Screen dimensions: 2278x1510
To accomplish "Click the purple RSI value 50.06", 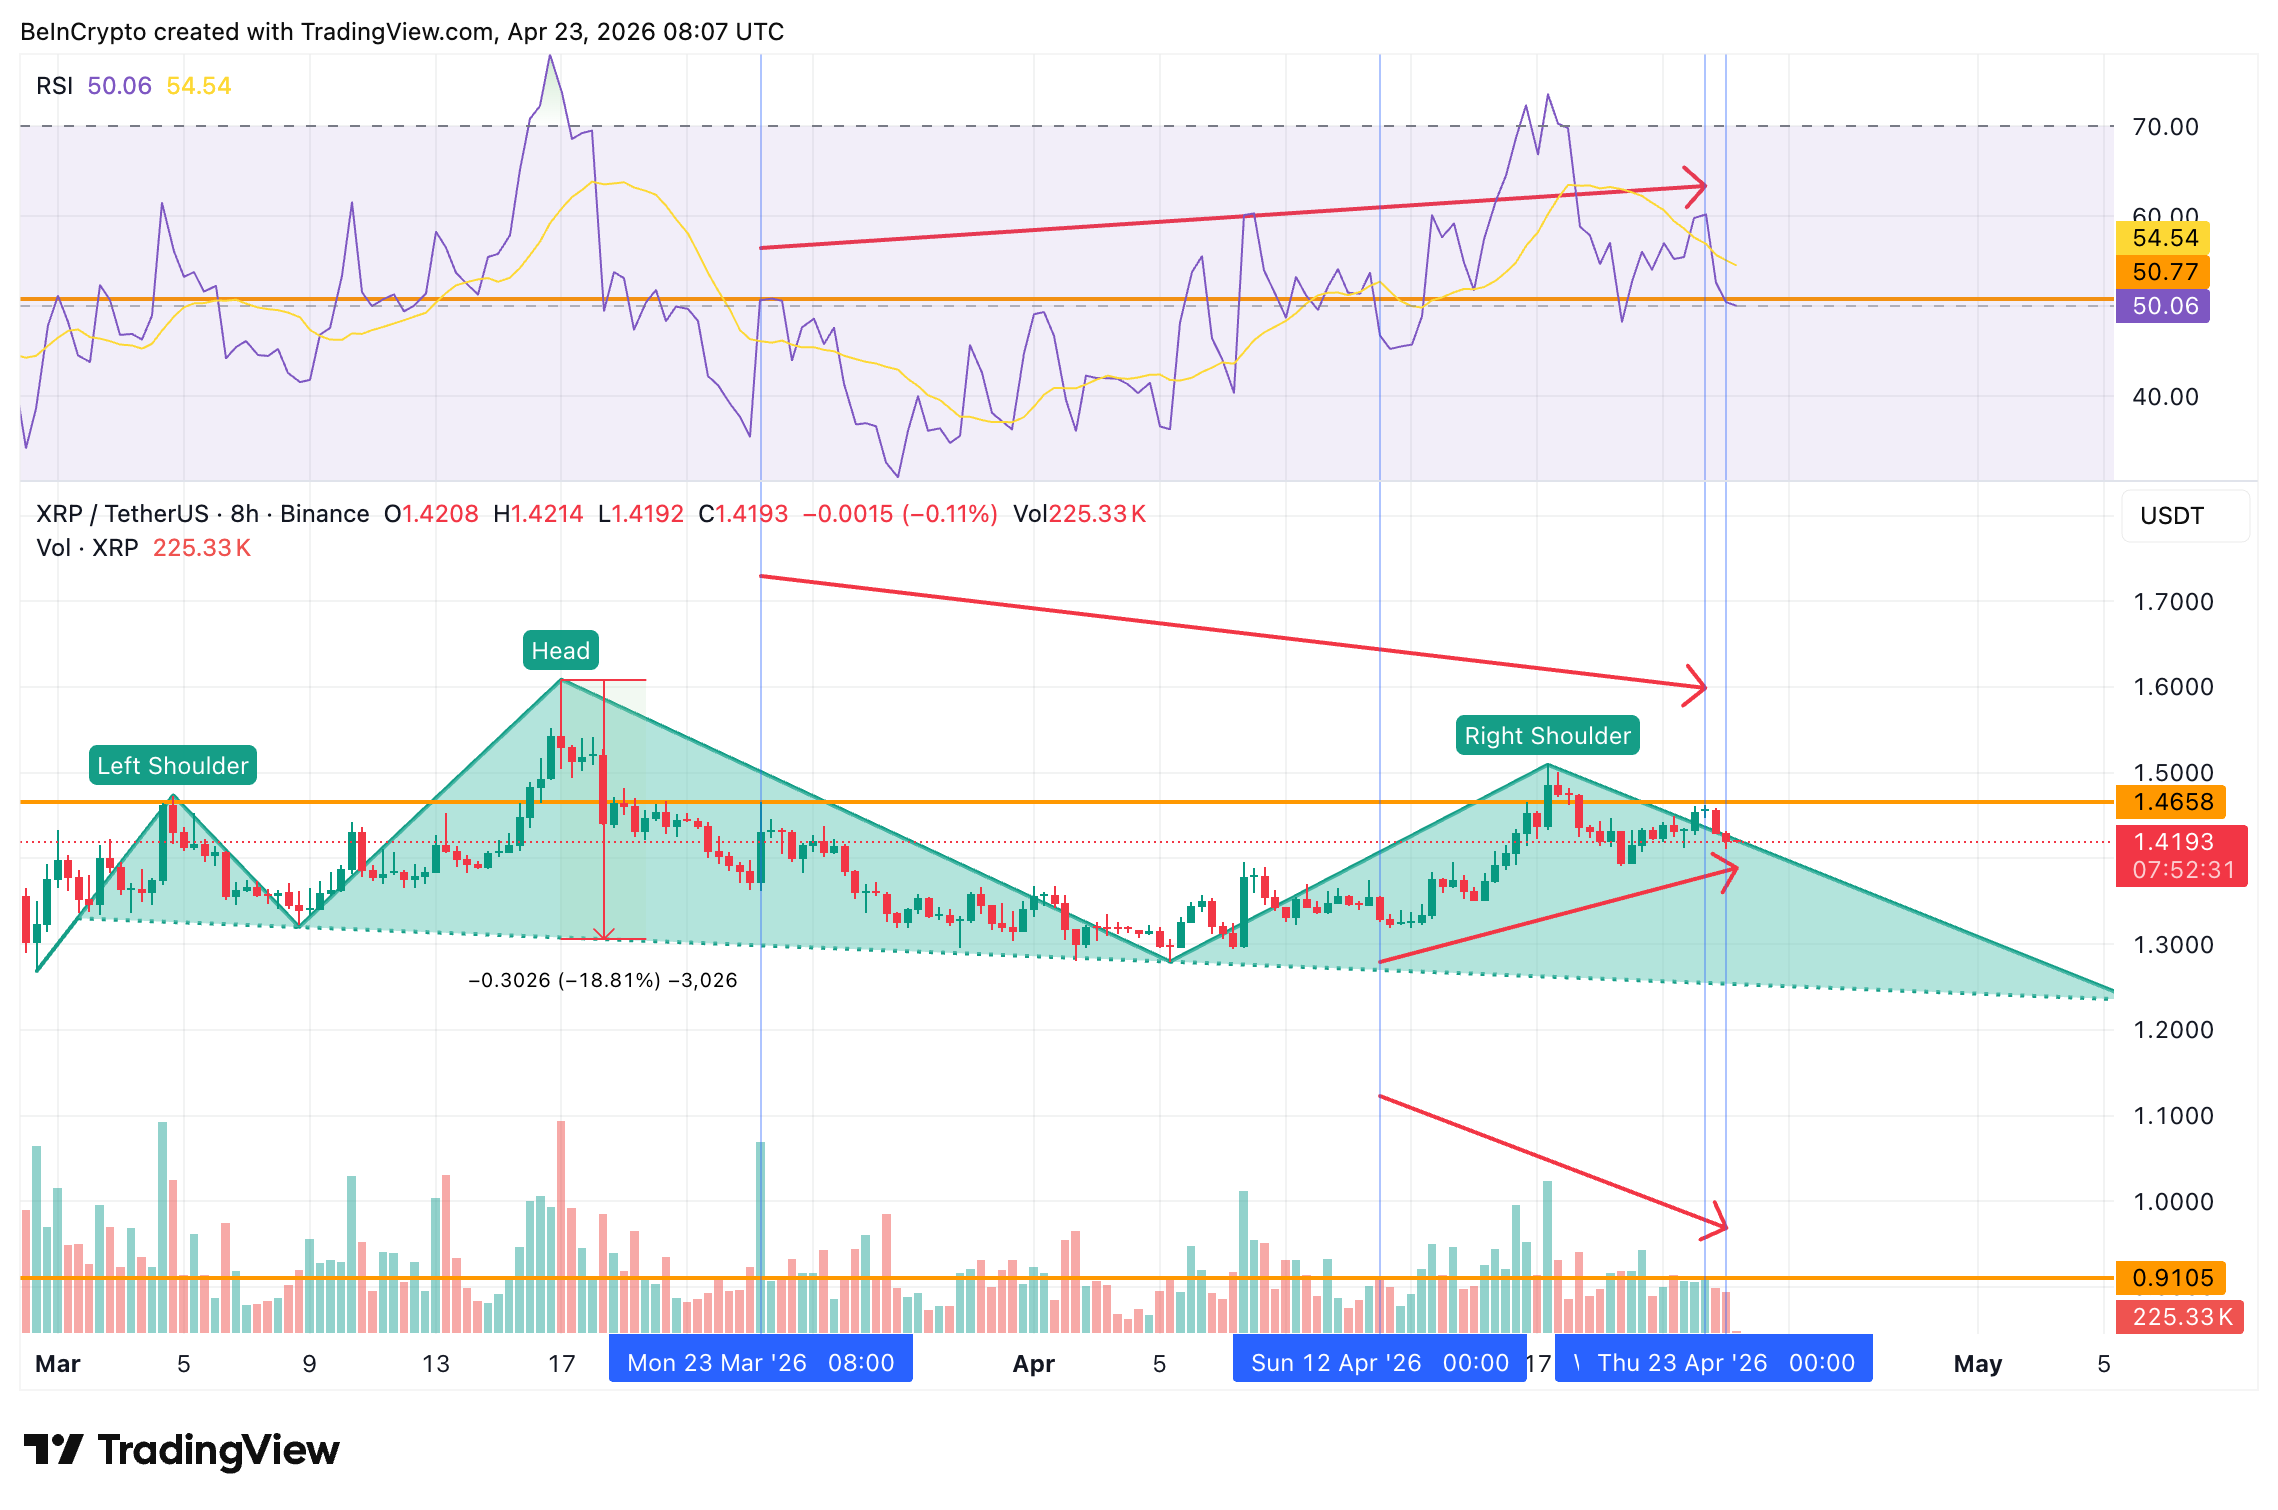I will point(119,86).
